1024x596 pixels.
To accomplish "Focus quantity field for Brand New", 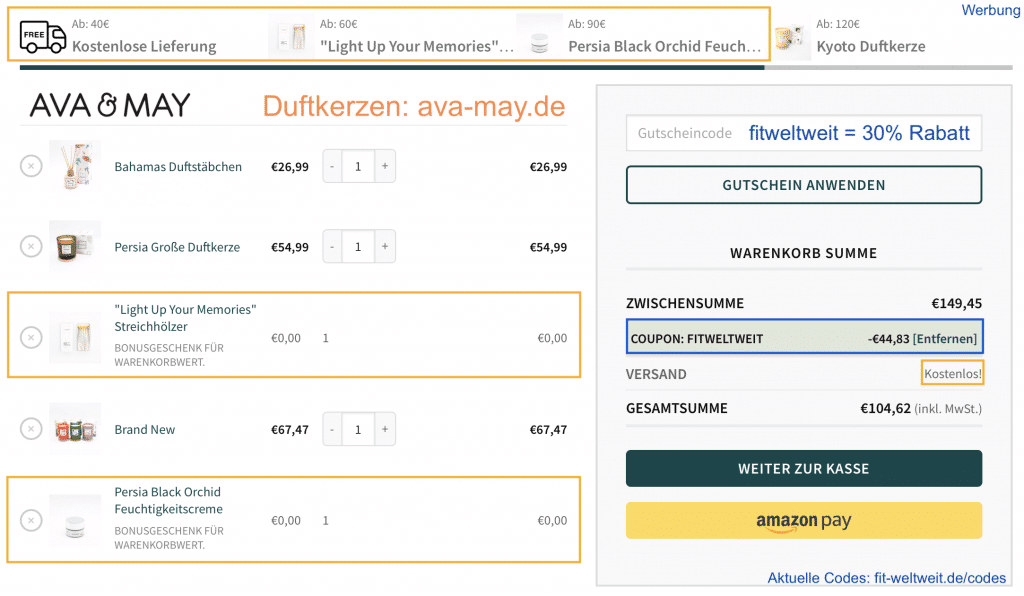I will [x=358, y=429].
